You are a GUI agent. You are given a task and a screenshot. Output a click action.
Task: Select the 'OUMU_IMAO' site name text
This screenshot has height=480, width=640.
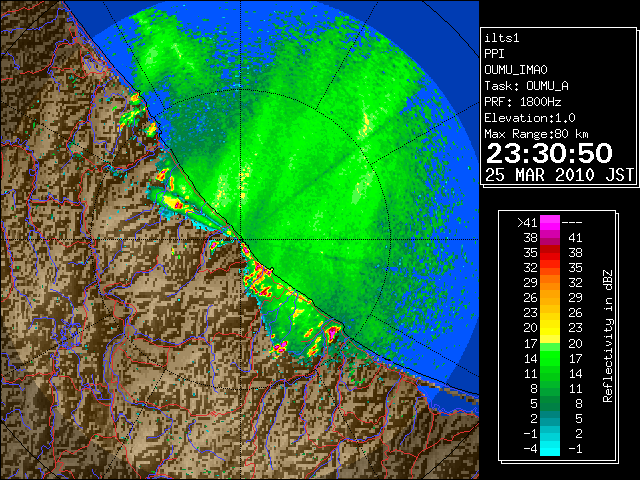516,70
